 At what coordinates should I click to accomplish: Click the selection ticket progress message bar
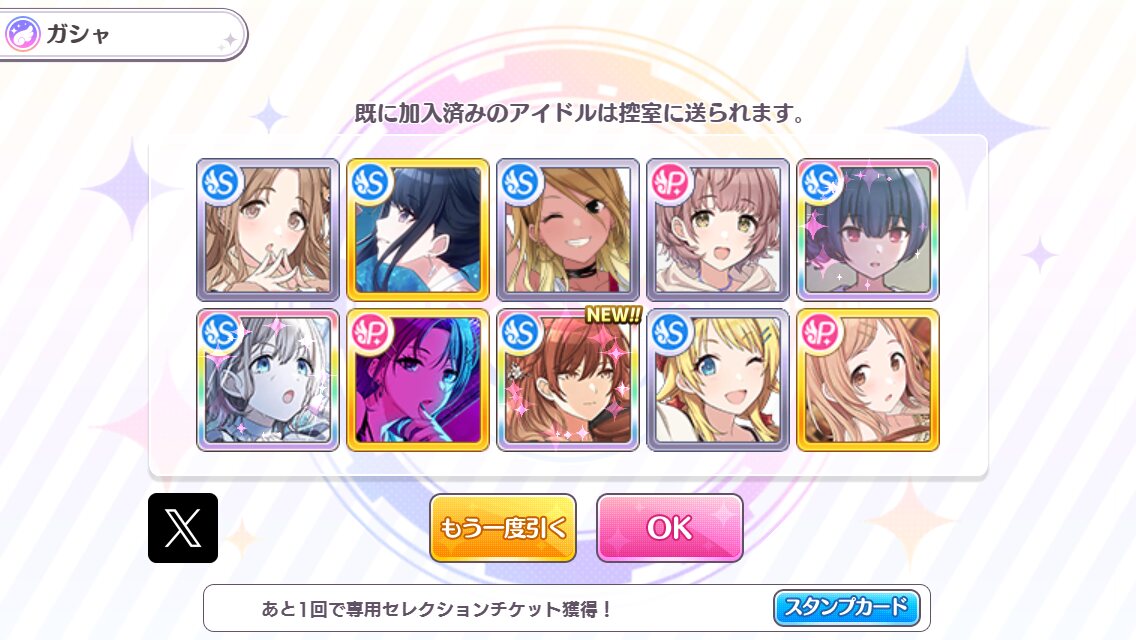567,608
